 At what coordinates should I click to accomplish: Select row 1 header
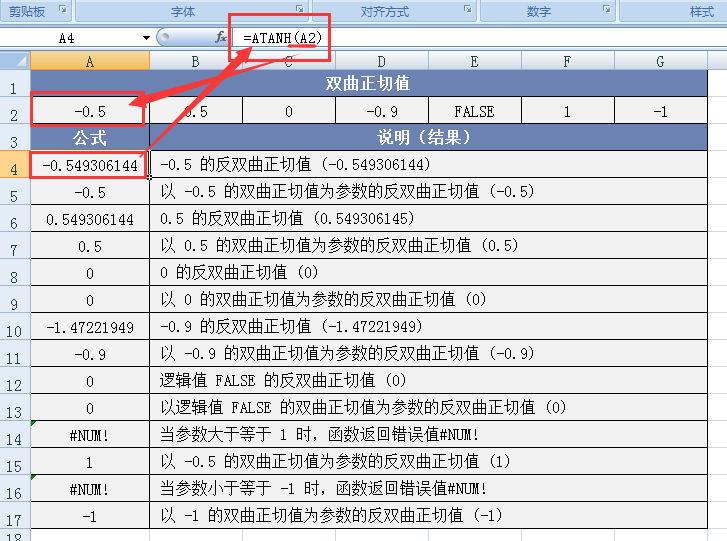pos(15,83)
